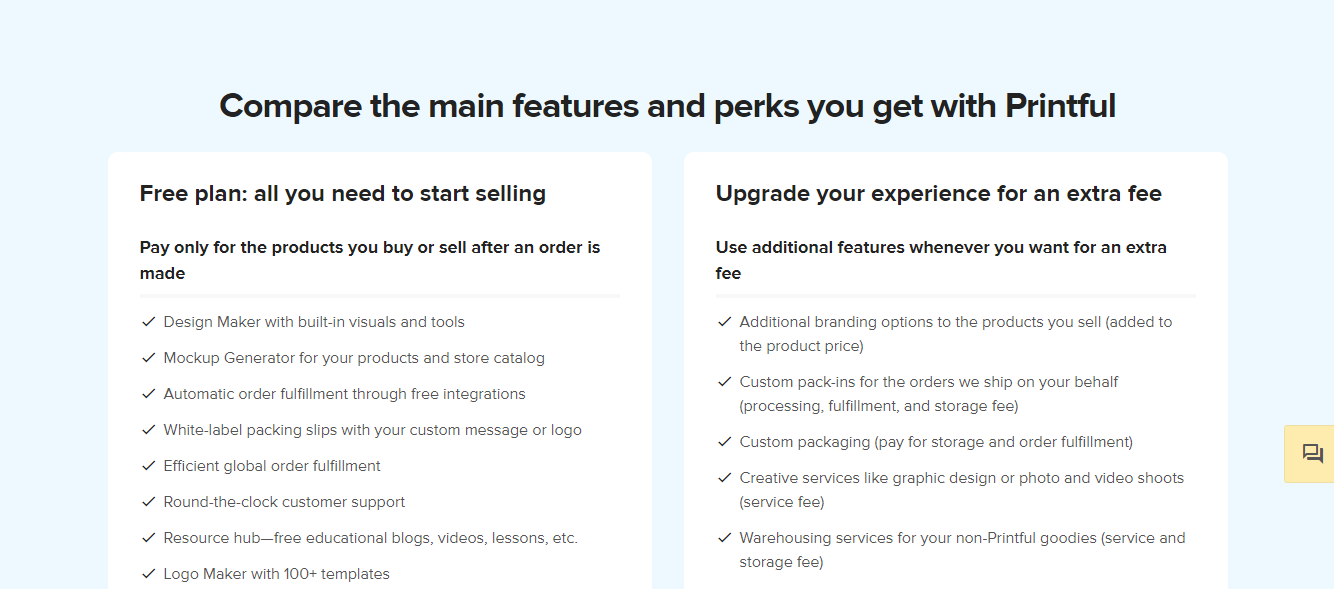Click the checkmark beside Creative services
Image resolution: width=1334 pixels, height=589 pixels.
click(723, 477)
